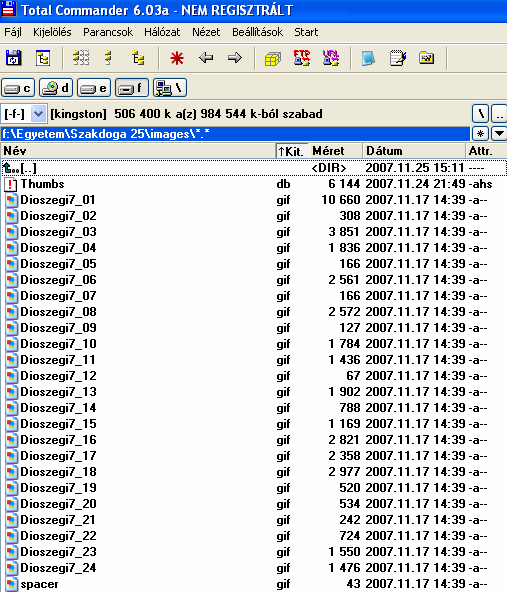Click the icon of Dioszegi7_12
The image size is (507, 592).
click(11, 376)
